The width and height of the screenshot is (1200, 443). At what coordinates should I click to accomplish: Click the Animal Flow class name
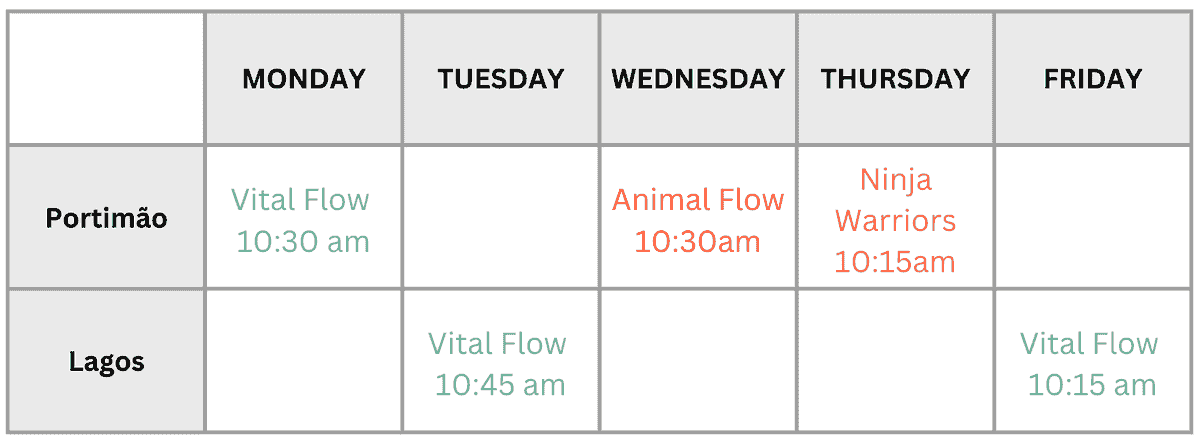point(698,200)
